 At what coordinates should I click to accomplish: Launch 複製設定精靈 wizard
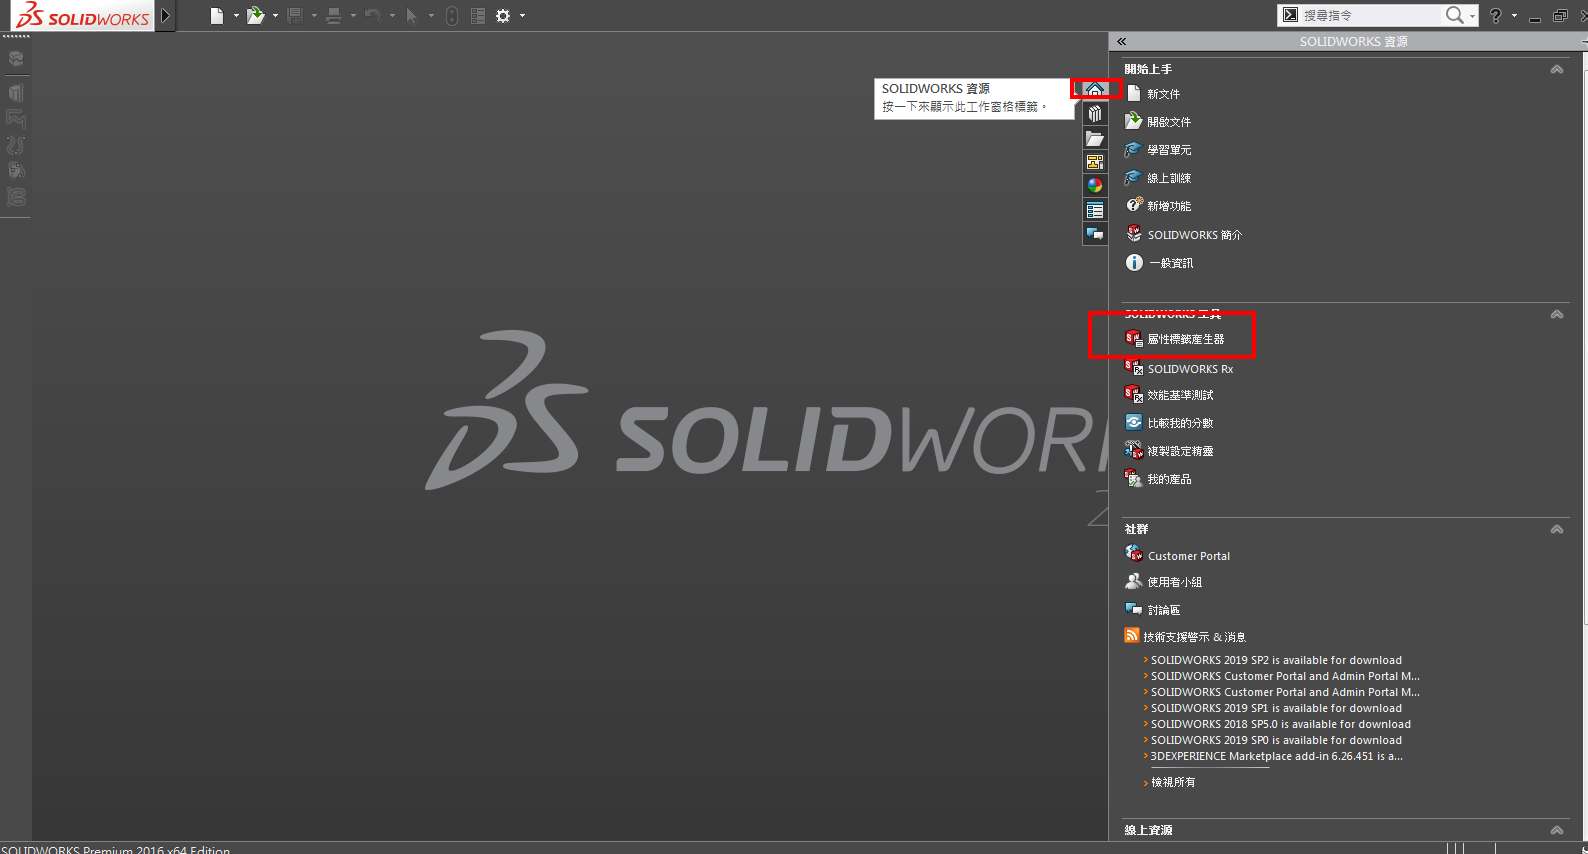point(1180,451)
